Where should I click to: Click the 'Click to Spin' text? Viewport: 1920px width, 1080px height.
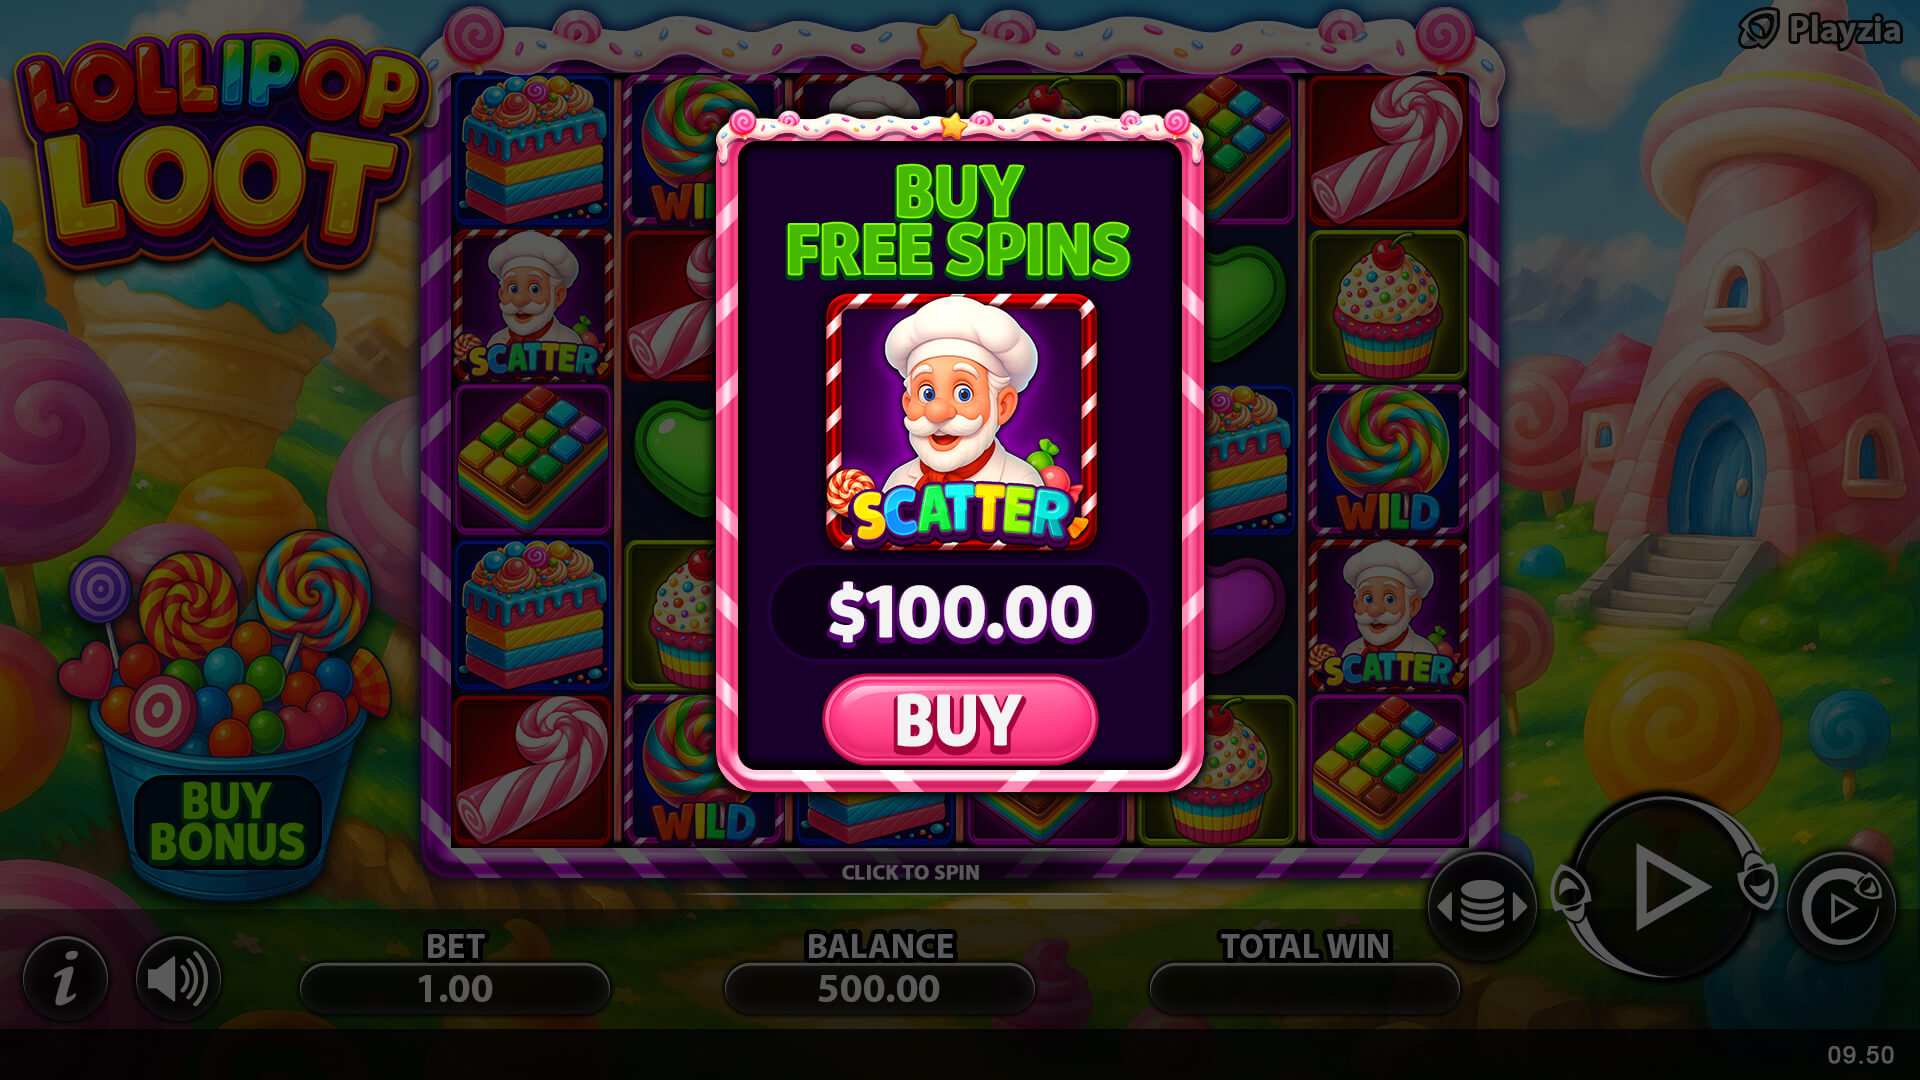pos(910,872)
